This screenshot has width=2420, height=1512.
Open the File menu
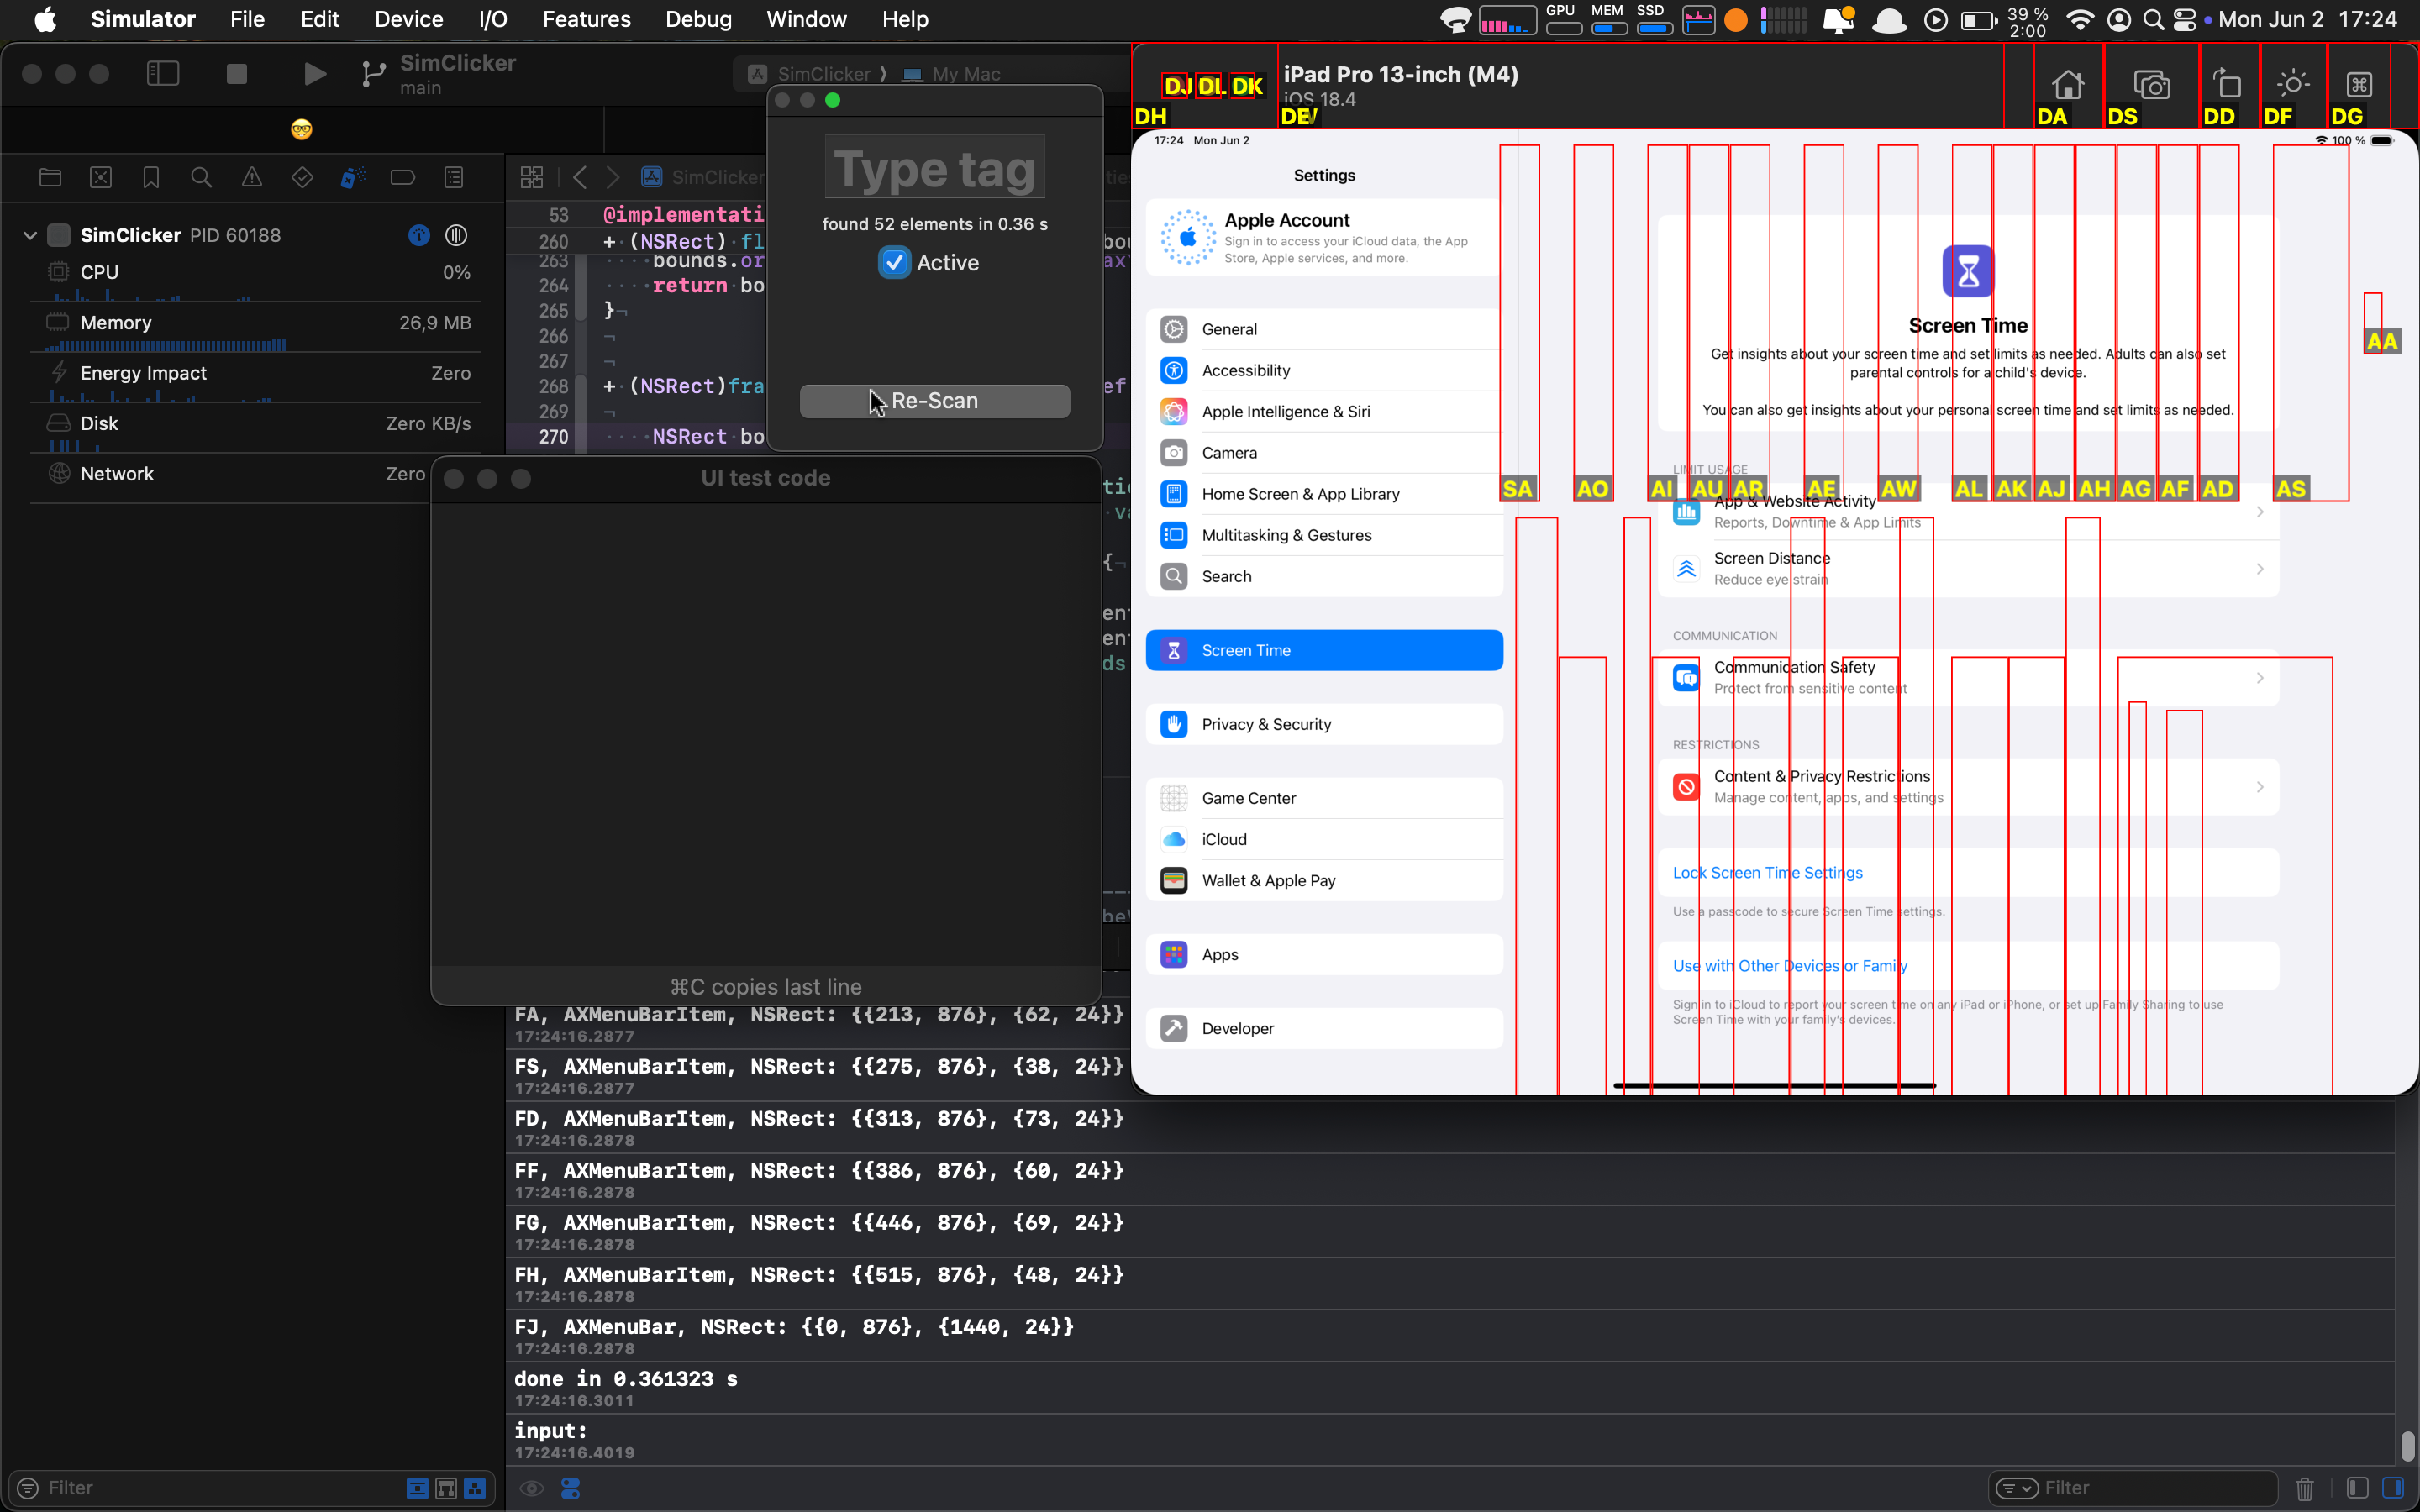(247, 19)
